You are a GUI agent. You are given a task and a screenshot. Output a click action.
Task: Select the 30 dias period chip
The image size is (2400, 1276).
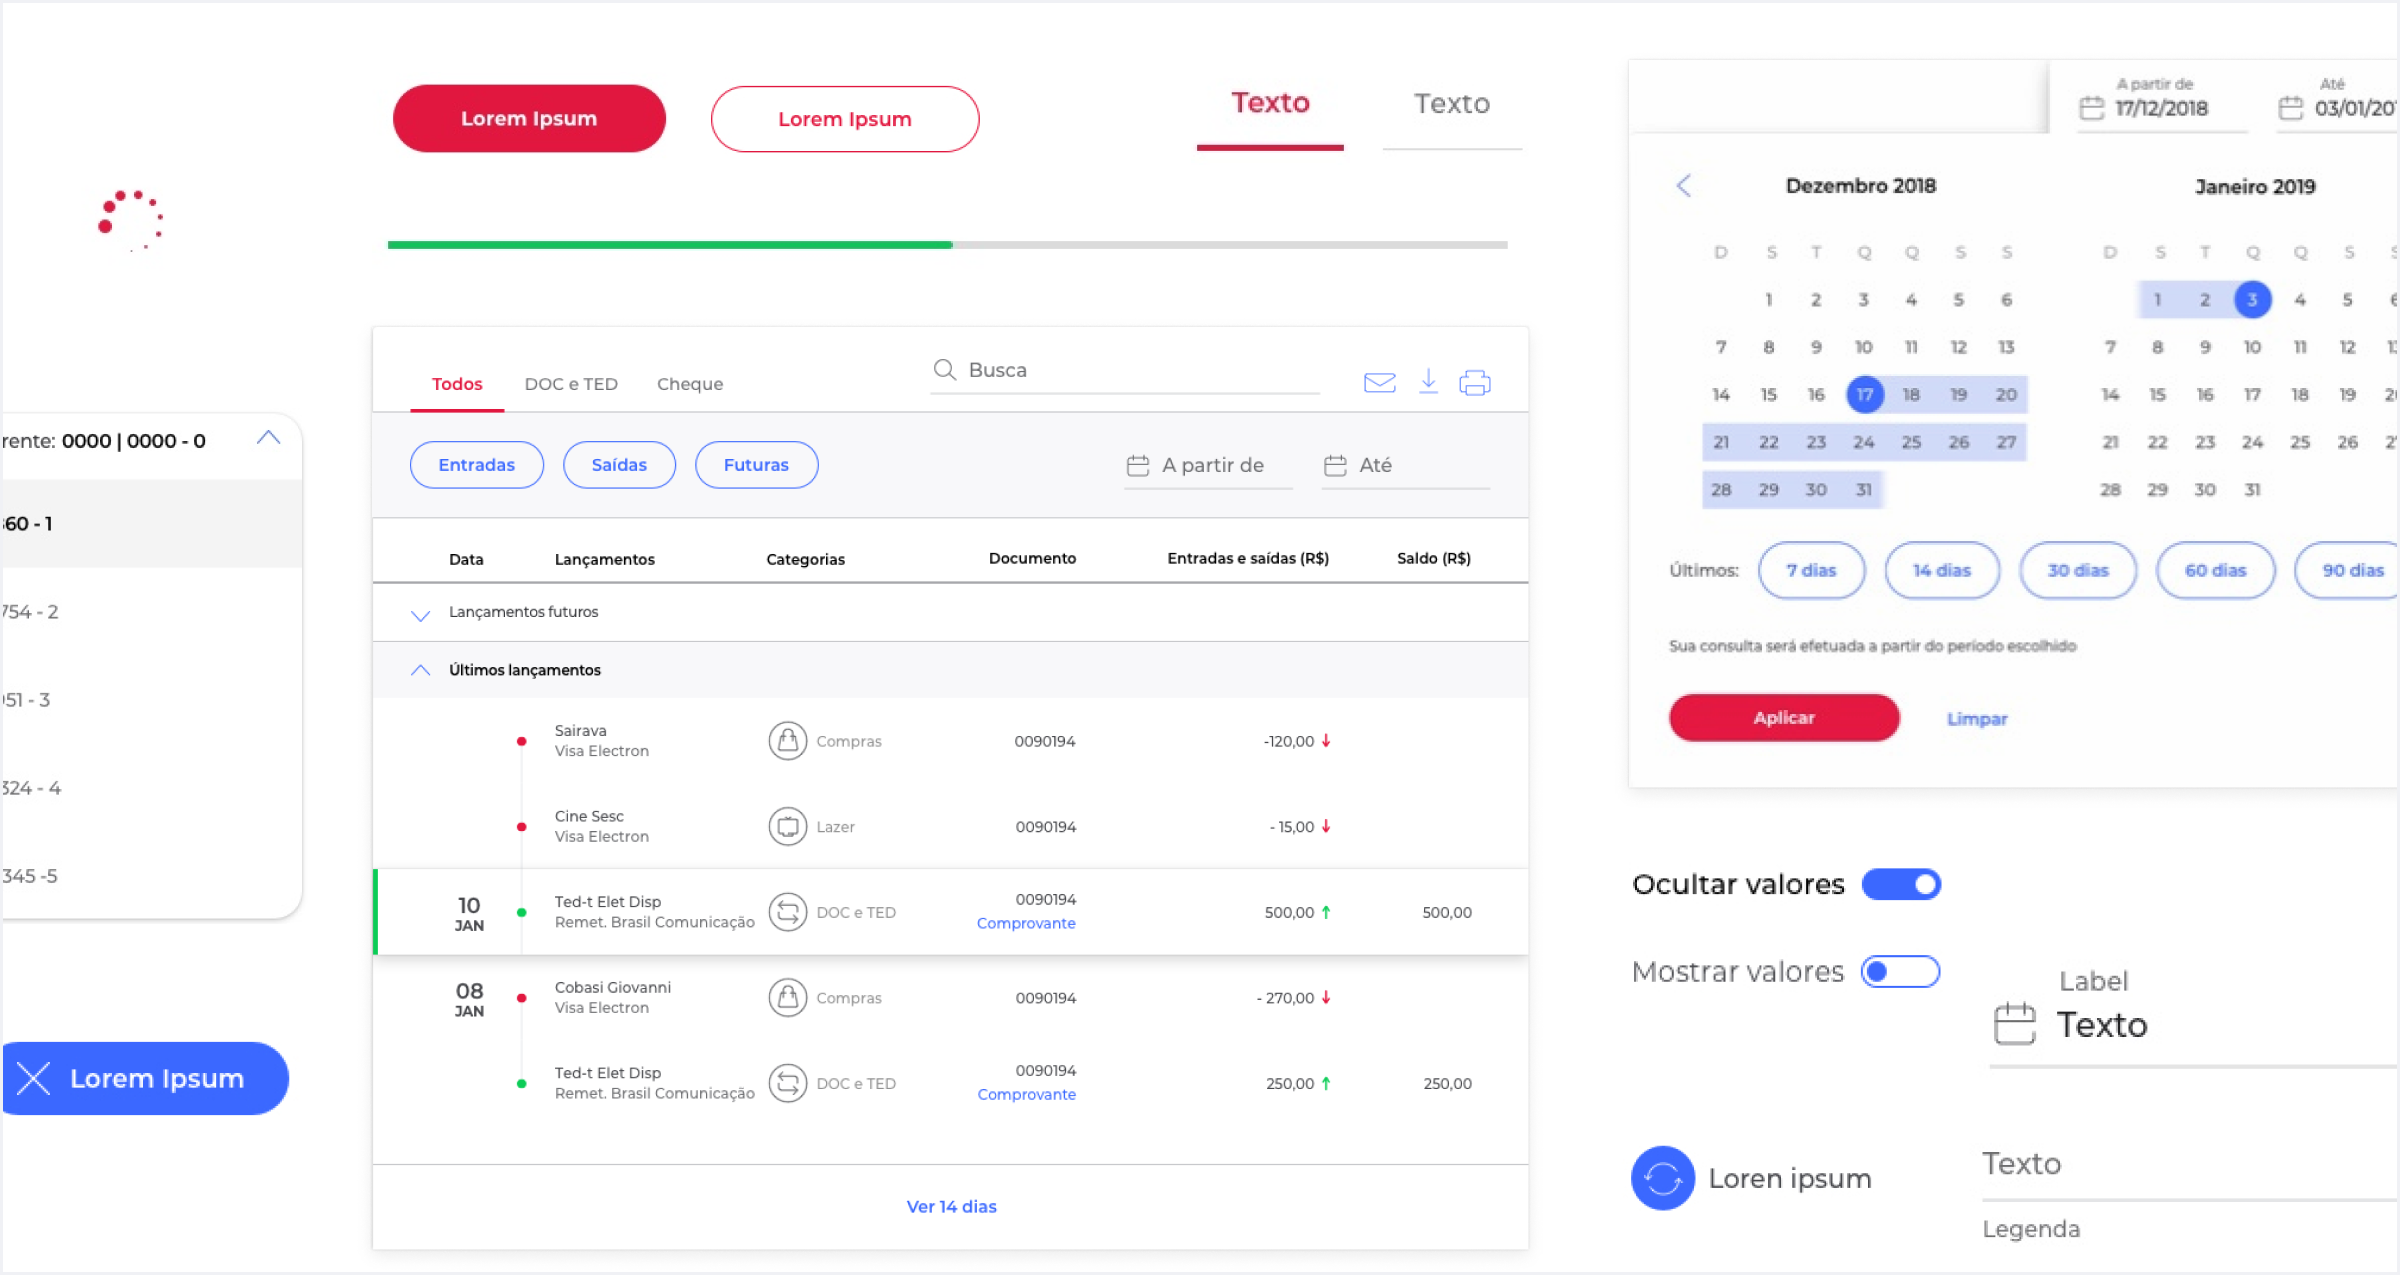pos(2077,570)
